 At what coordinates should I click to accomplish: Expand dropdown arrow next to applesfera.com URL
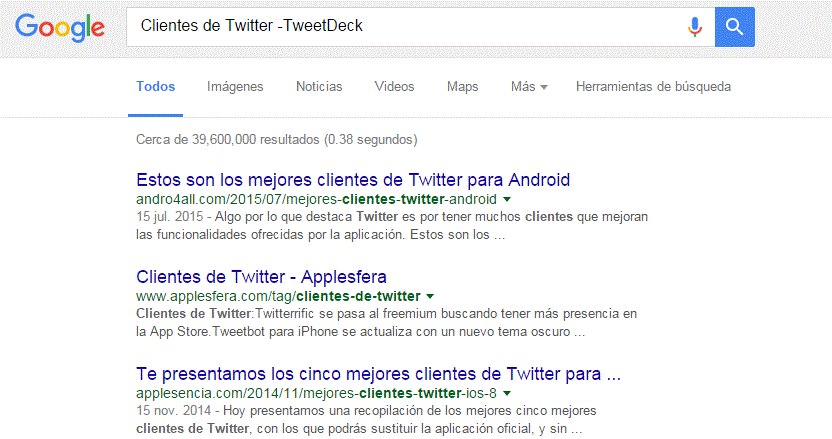click(430, 296)
